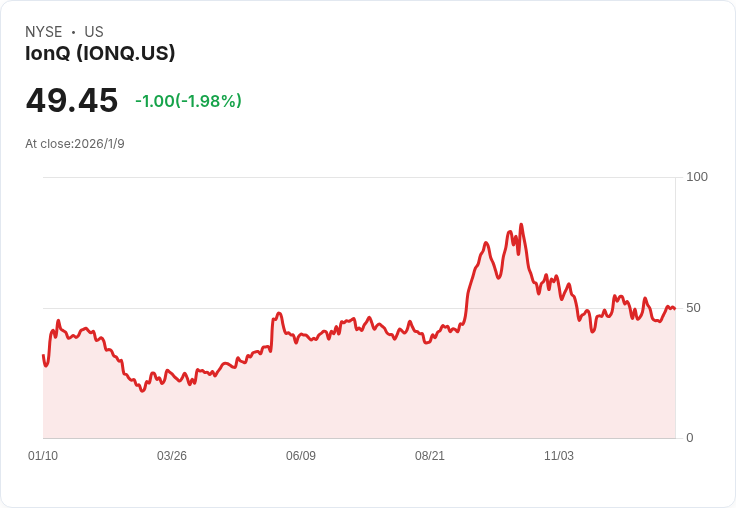Image resolution: width=736 pixels, height=508 pixels.
Task: Click the IonQ (IONQ.US) stock title
Action: [x=100, y=54]
